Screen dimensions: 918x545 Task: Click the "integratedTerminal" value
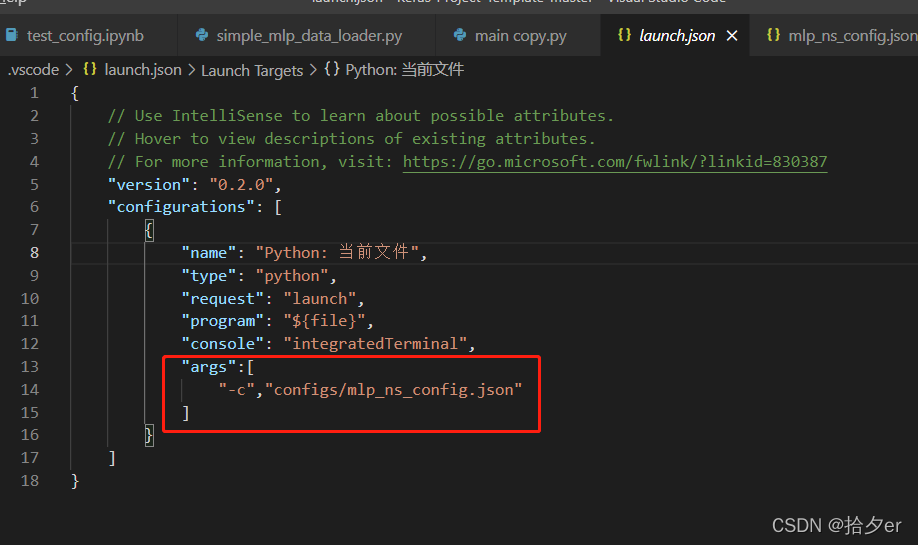[375, 344]
